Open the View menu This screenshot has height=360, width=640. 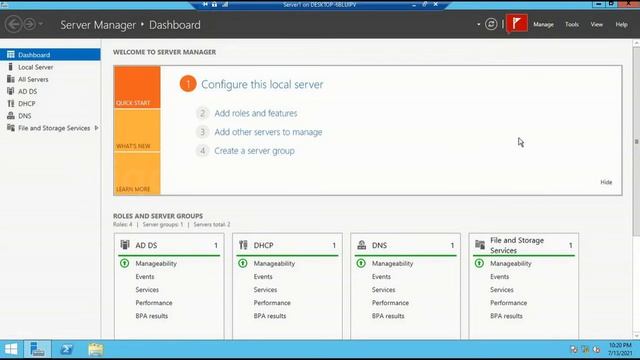[596, 24]
